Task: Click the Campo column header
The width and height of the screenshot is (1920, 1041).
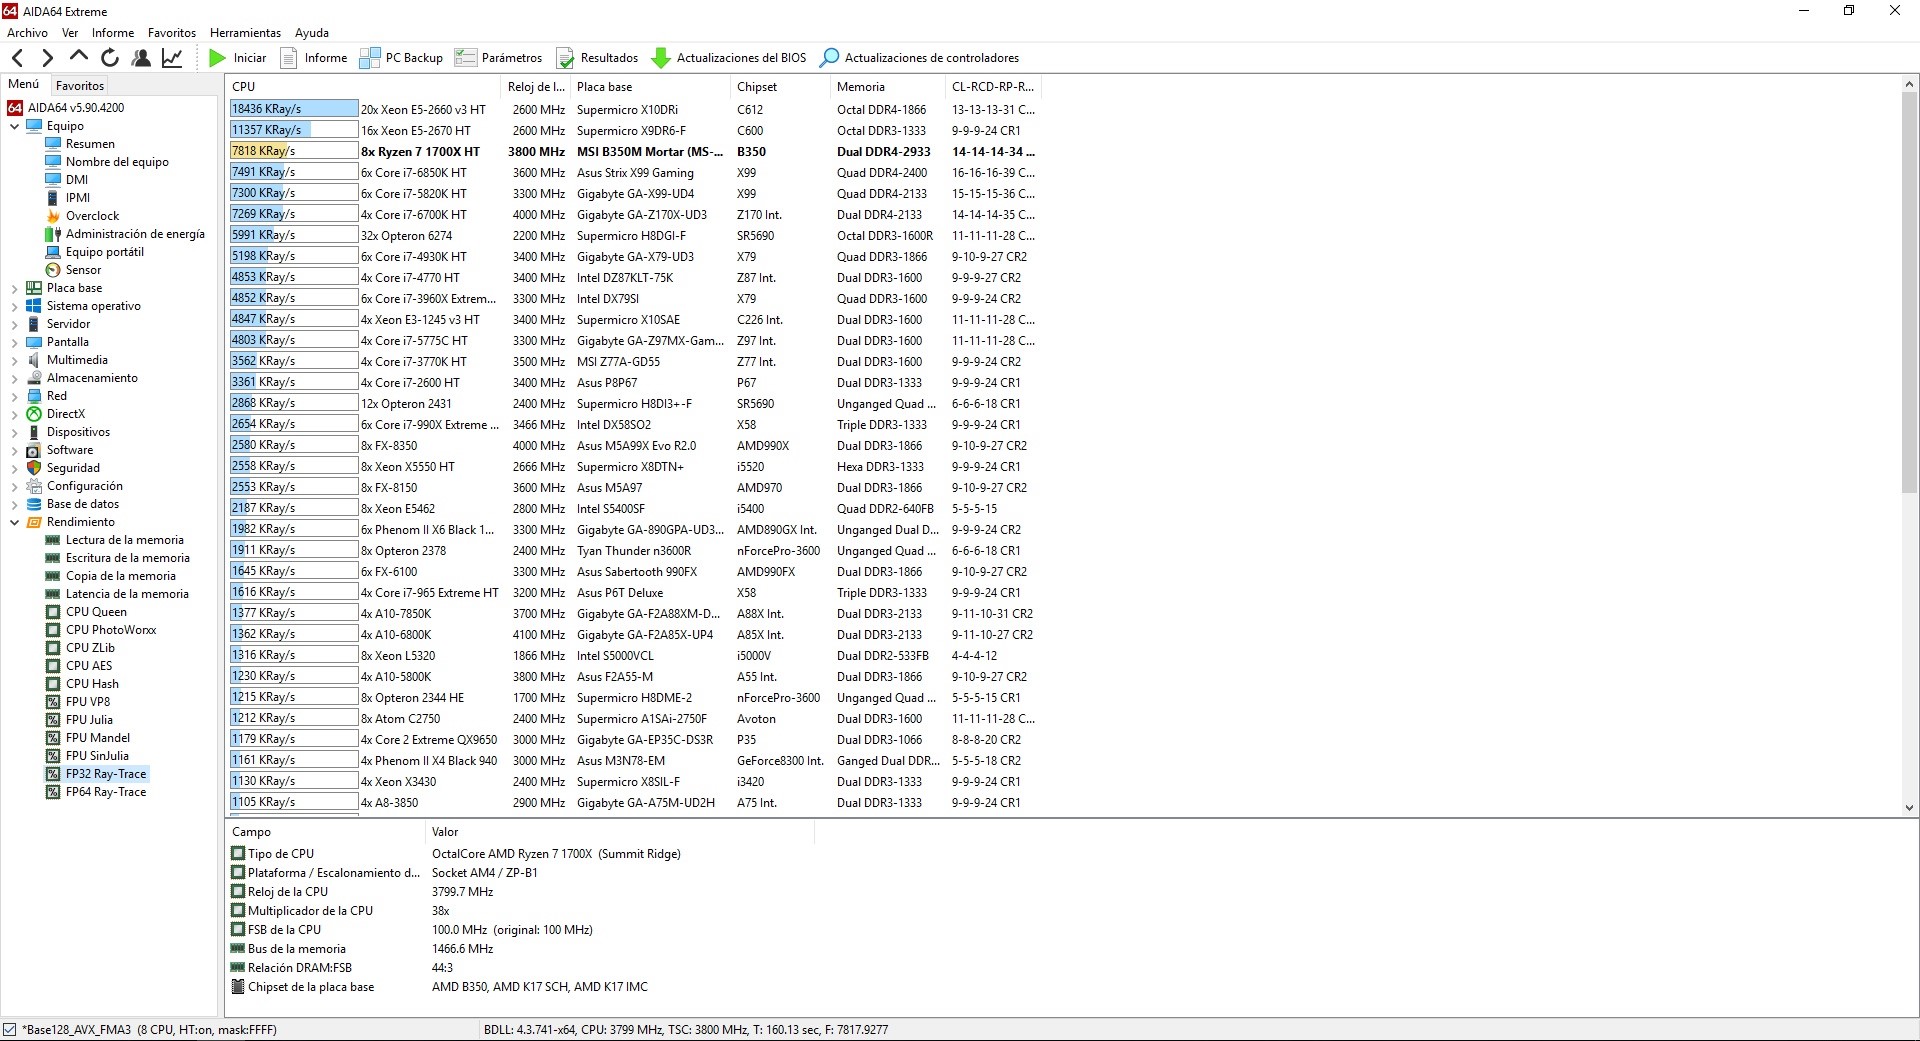Action: tap(326, 832)
